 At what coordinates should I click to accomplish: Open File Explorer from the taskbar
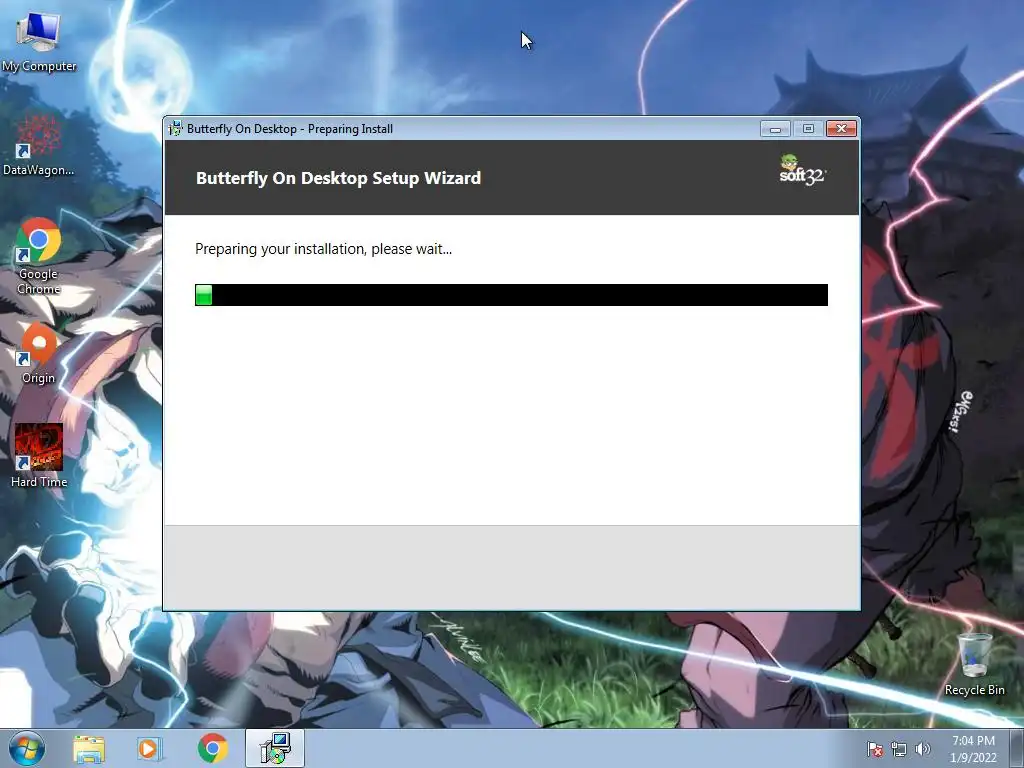89,749
